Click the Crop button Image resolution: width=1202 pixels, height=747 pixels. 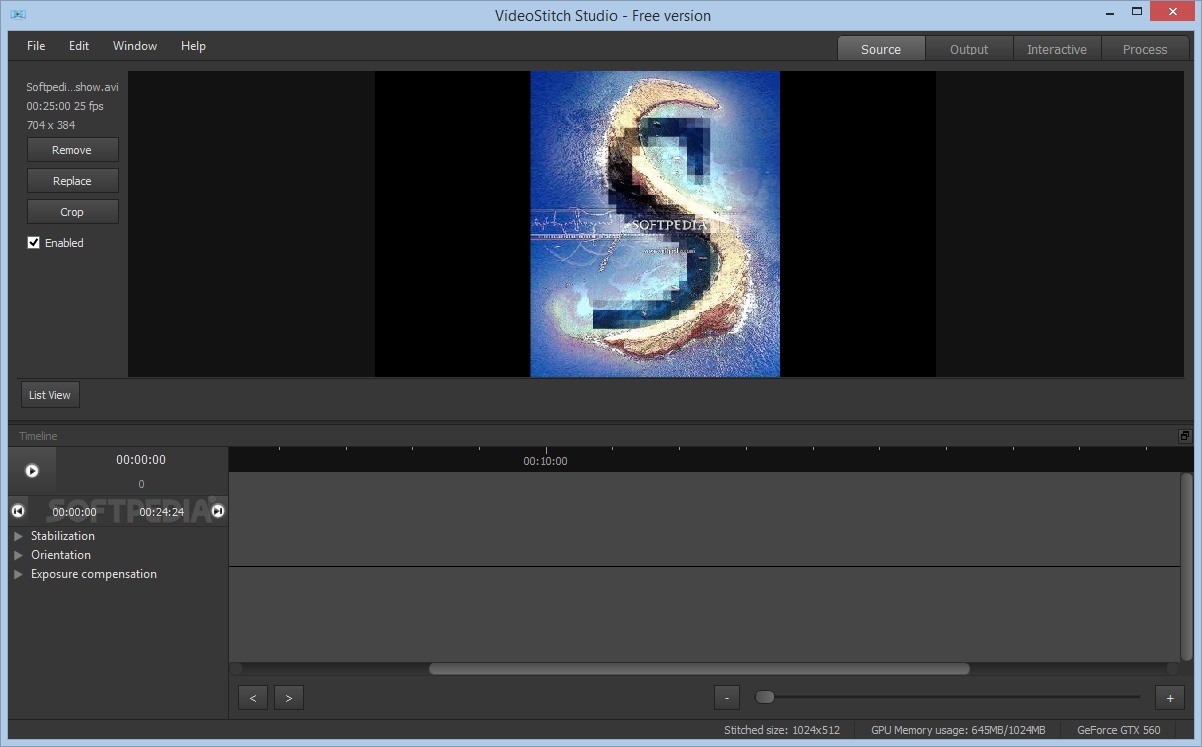[72, 212]
